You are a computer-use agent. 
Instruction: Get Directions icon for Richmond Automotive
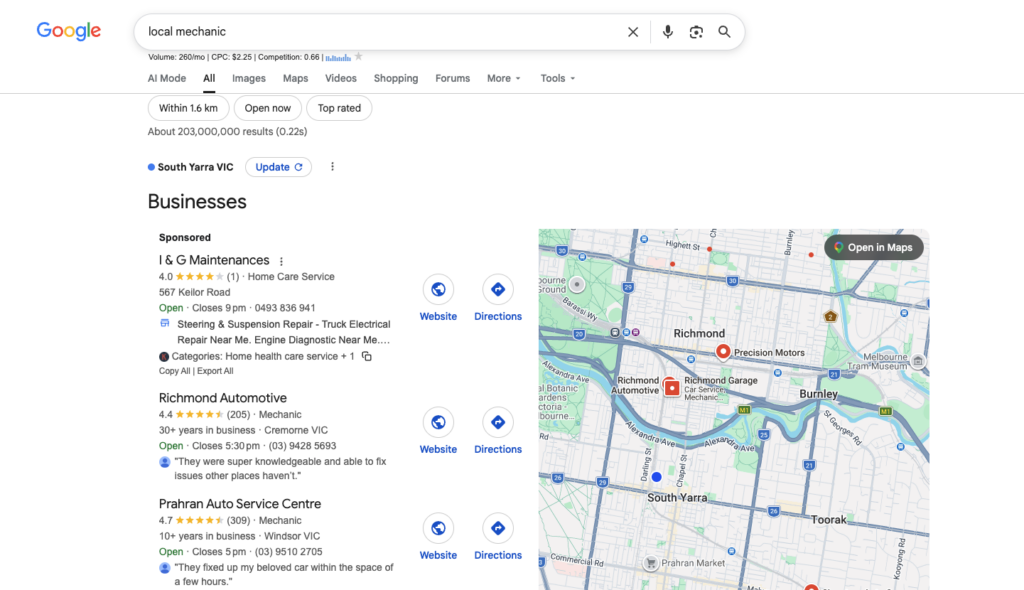pyautogui.click(x=498, y=423)
